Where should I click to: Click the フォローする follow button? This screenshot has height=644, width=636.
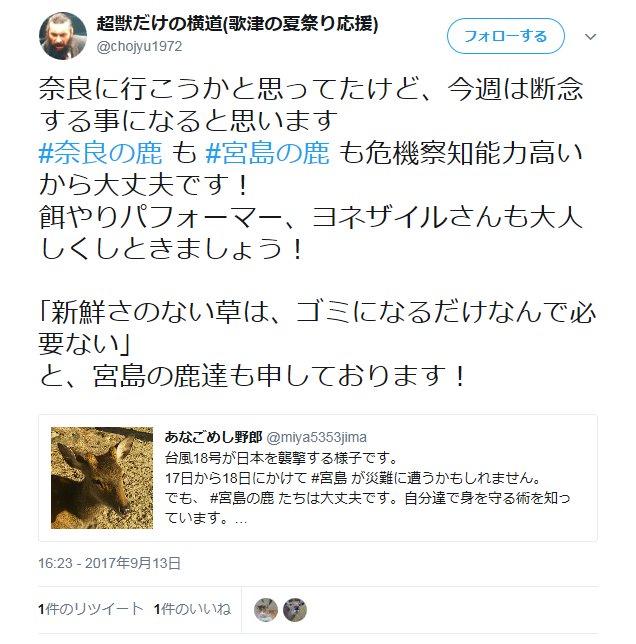coord(505,36)
